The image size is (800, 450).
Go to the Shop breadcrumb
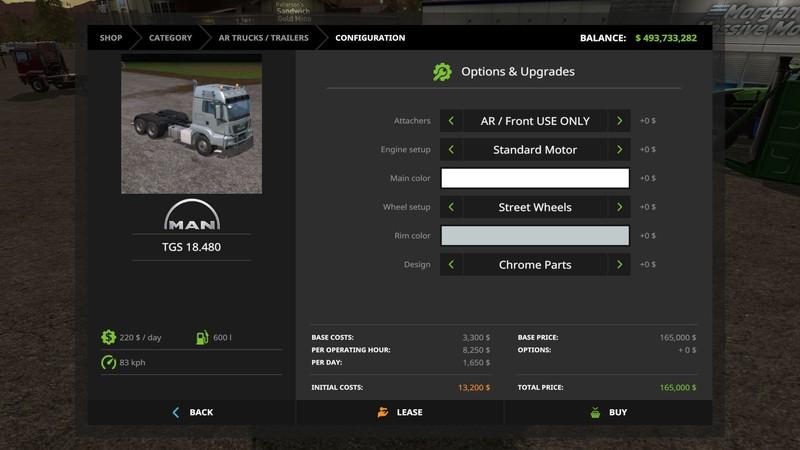[x=110, y=38]
